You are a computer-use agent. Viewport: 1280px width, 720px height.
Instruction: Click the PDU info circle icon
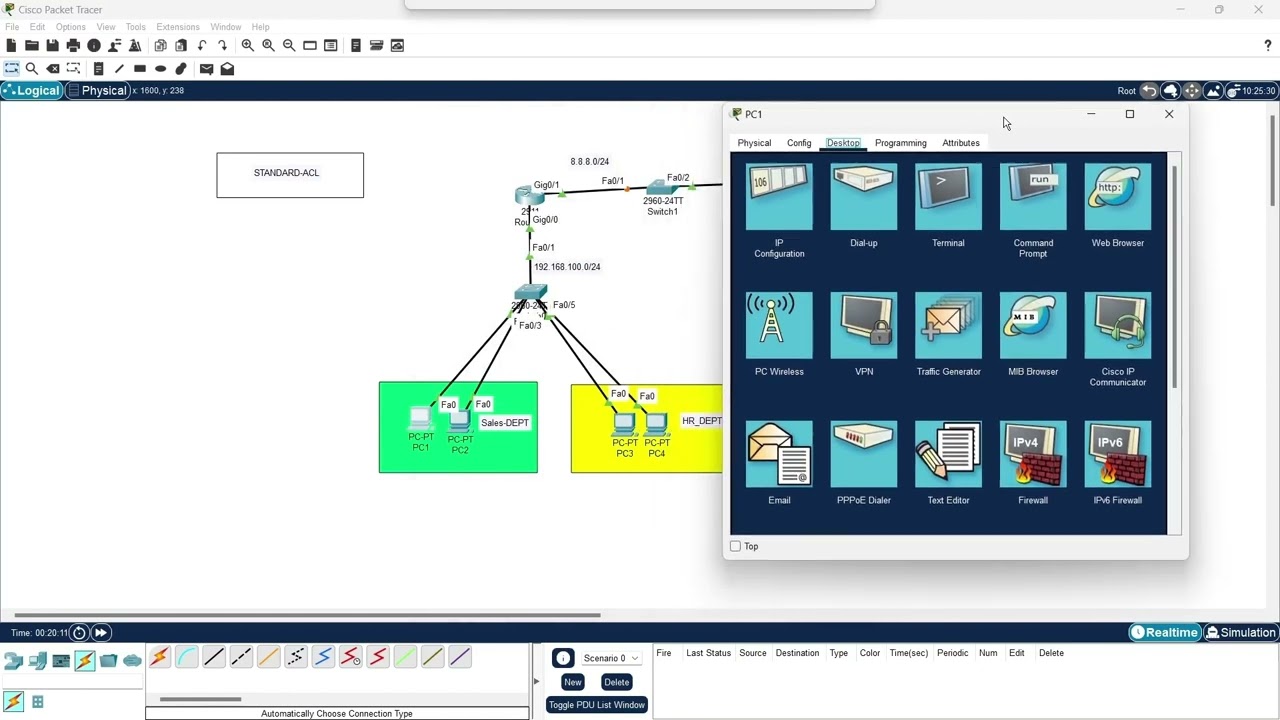pos(563,658)
